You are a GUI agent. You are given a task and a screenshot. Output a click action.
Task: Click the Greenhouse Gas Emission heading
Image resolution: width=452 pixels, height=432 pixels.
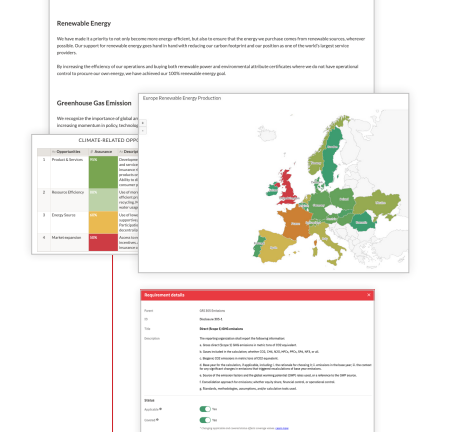click(x=94, y=103)
